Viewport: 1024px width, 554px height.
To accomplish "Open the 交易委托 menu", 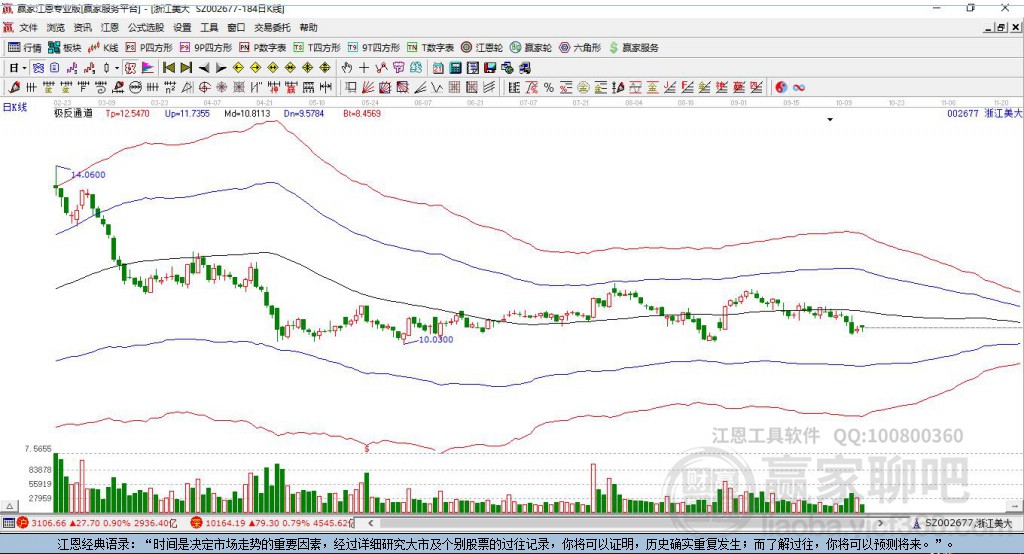I will click(272, 27).
